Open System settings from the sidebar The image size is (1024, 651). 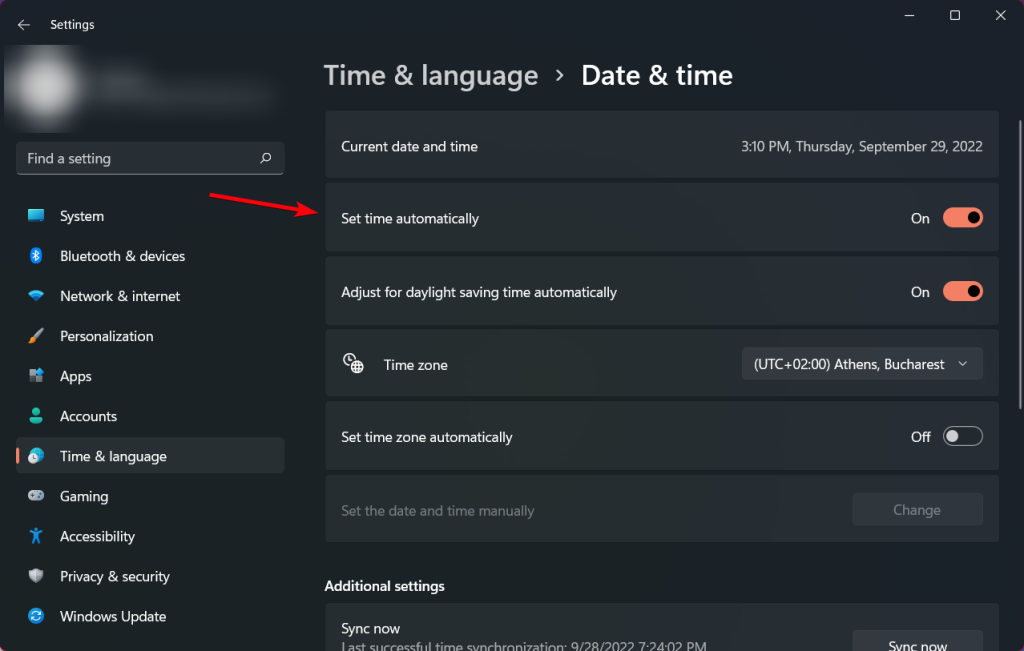tap(37, 216)
